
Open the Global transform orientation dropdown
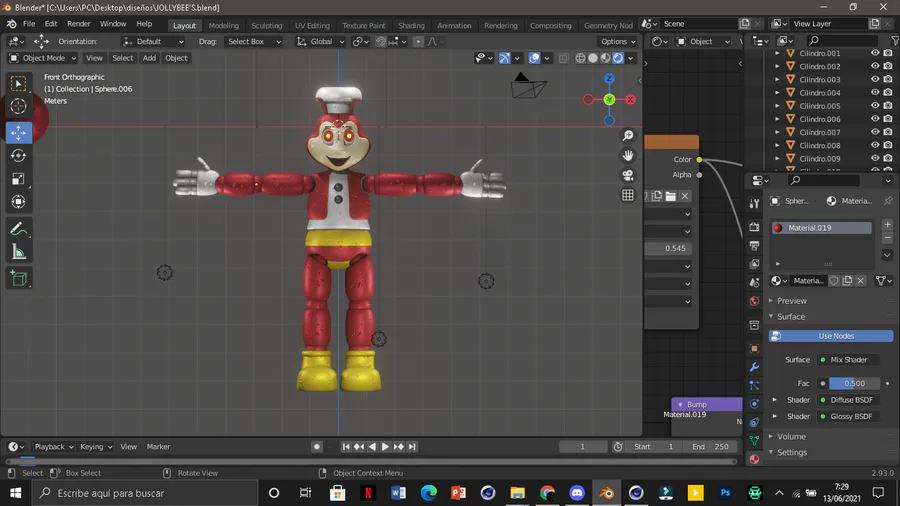click(320, 41)
